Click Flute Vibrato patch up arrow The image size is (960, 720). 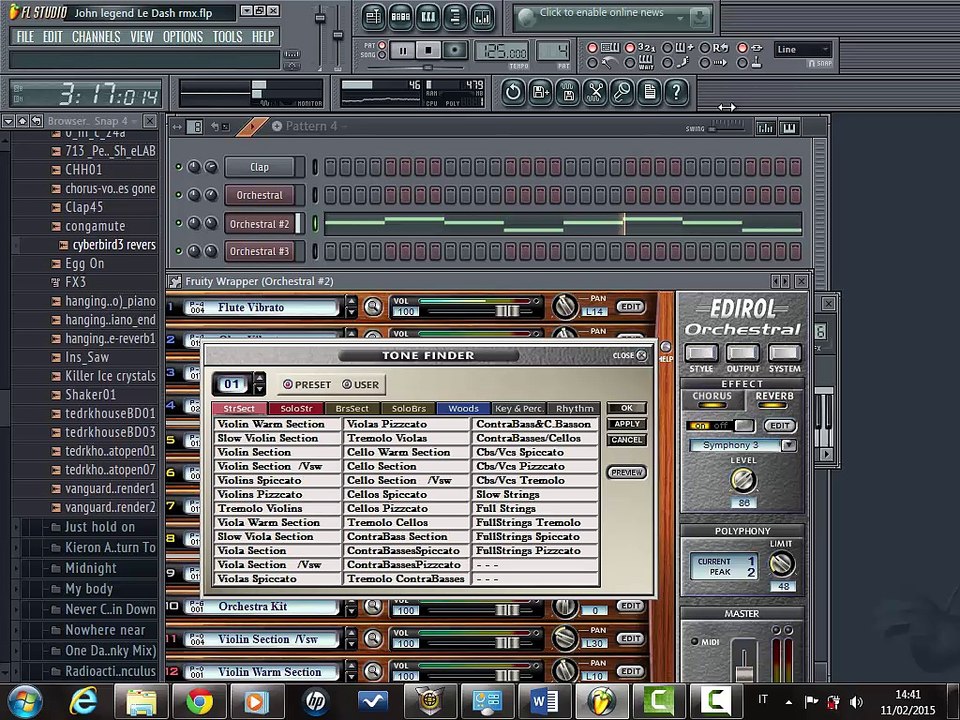click(x=351, y=301)
